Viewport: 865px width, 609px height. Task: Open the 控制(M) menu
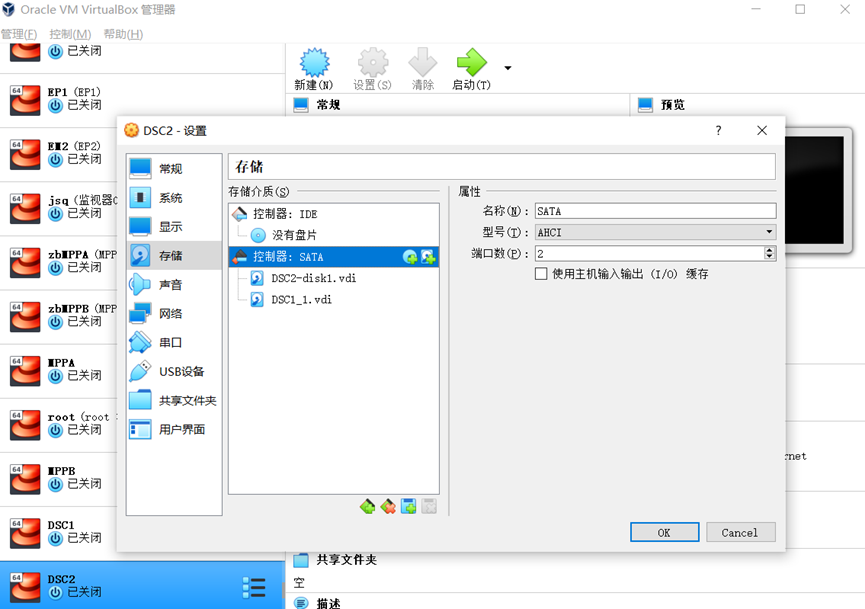coord(70,34)
